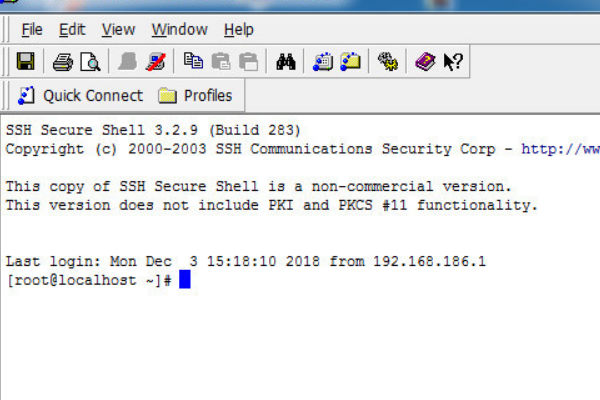This screenshot has height=400, width=600.
Task: Open Settings using the gears icon
Action: click(x=388, y=62)
